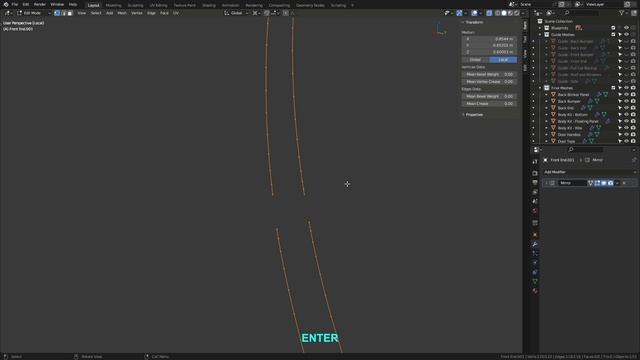Hide Door Handles in viewport
The image size is (640, 360).
tap(627, 134)
